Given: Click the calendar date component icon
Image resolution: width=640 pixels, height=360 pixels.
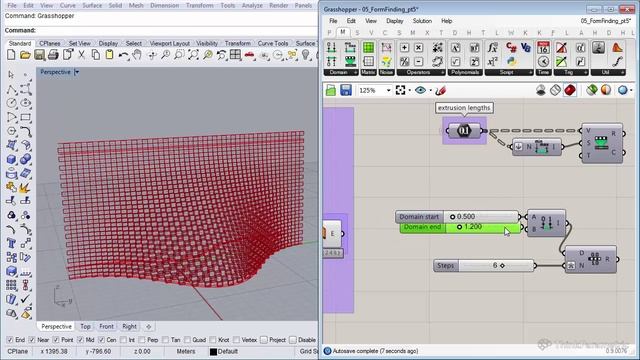Looking at the screenshot, I should click(x=543, y=48).
